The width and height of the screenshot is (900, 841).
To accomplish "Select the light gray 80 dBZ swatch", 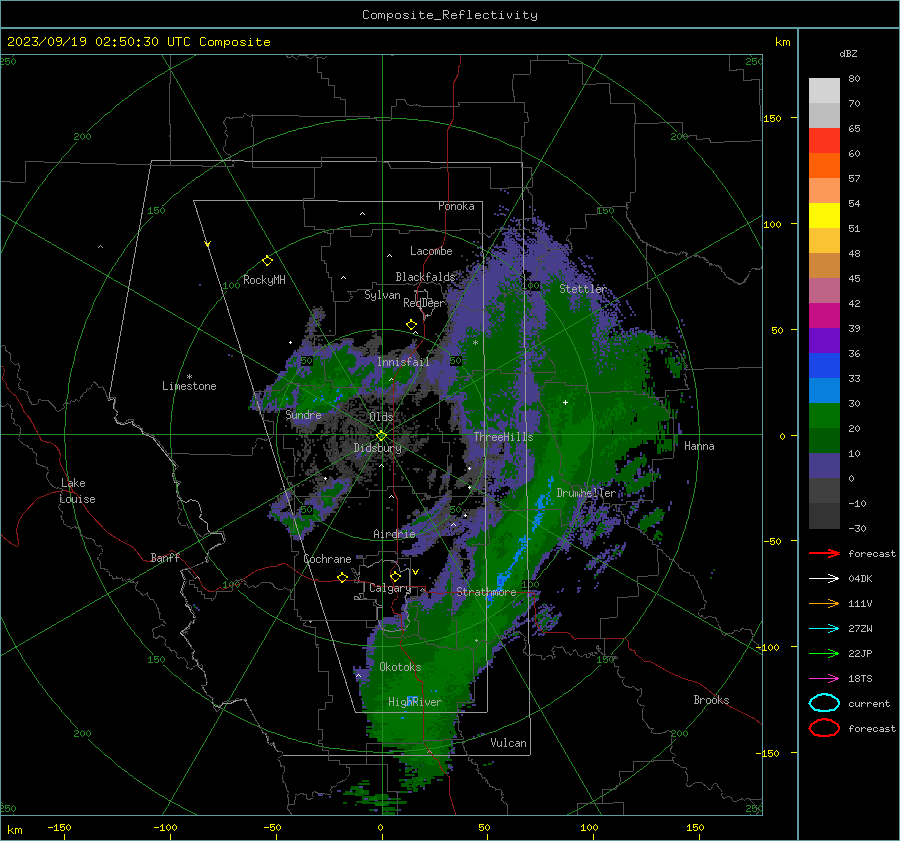I will coord(824,90).
